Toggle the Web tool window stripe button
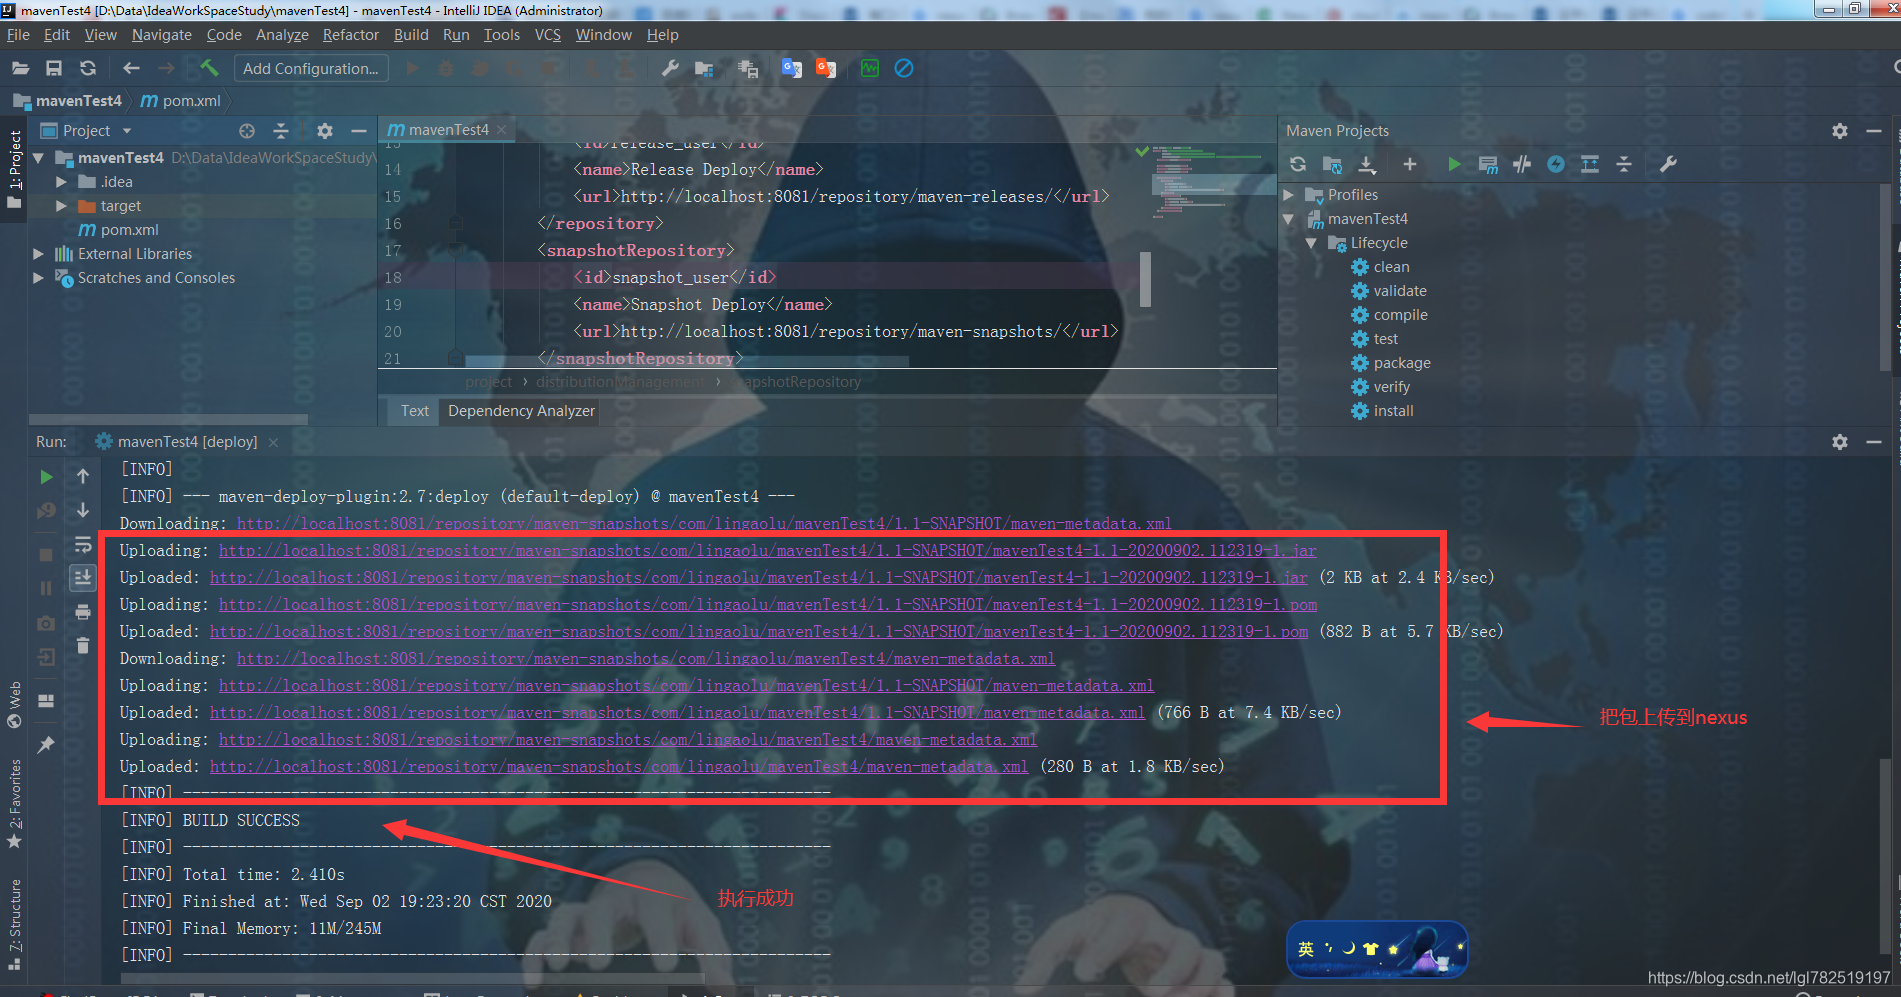1901x997 pixels. click(x=14, y=705)
